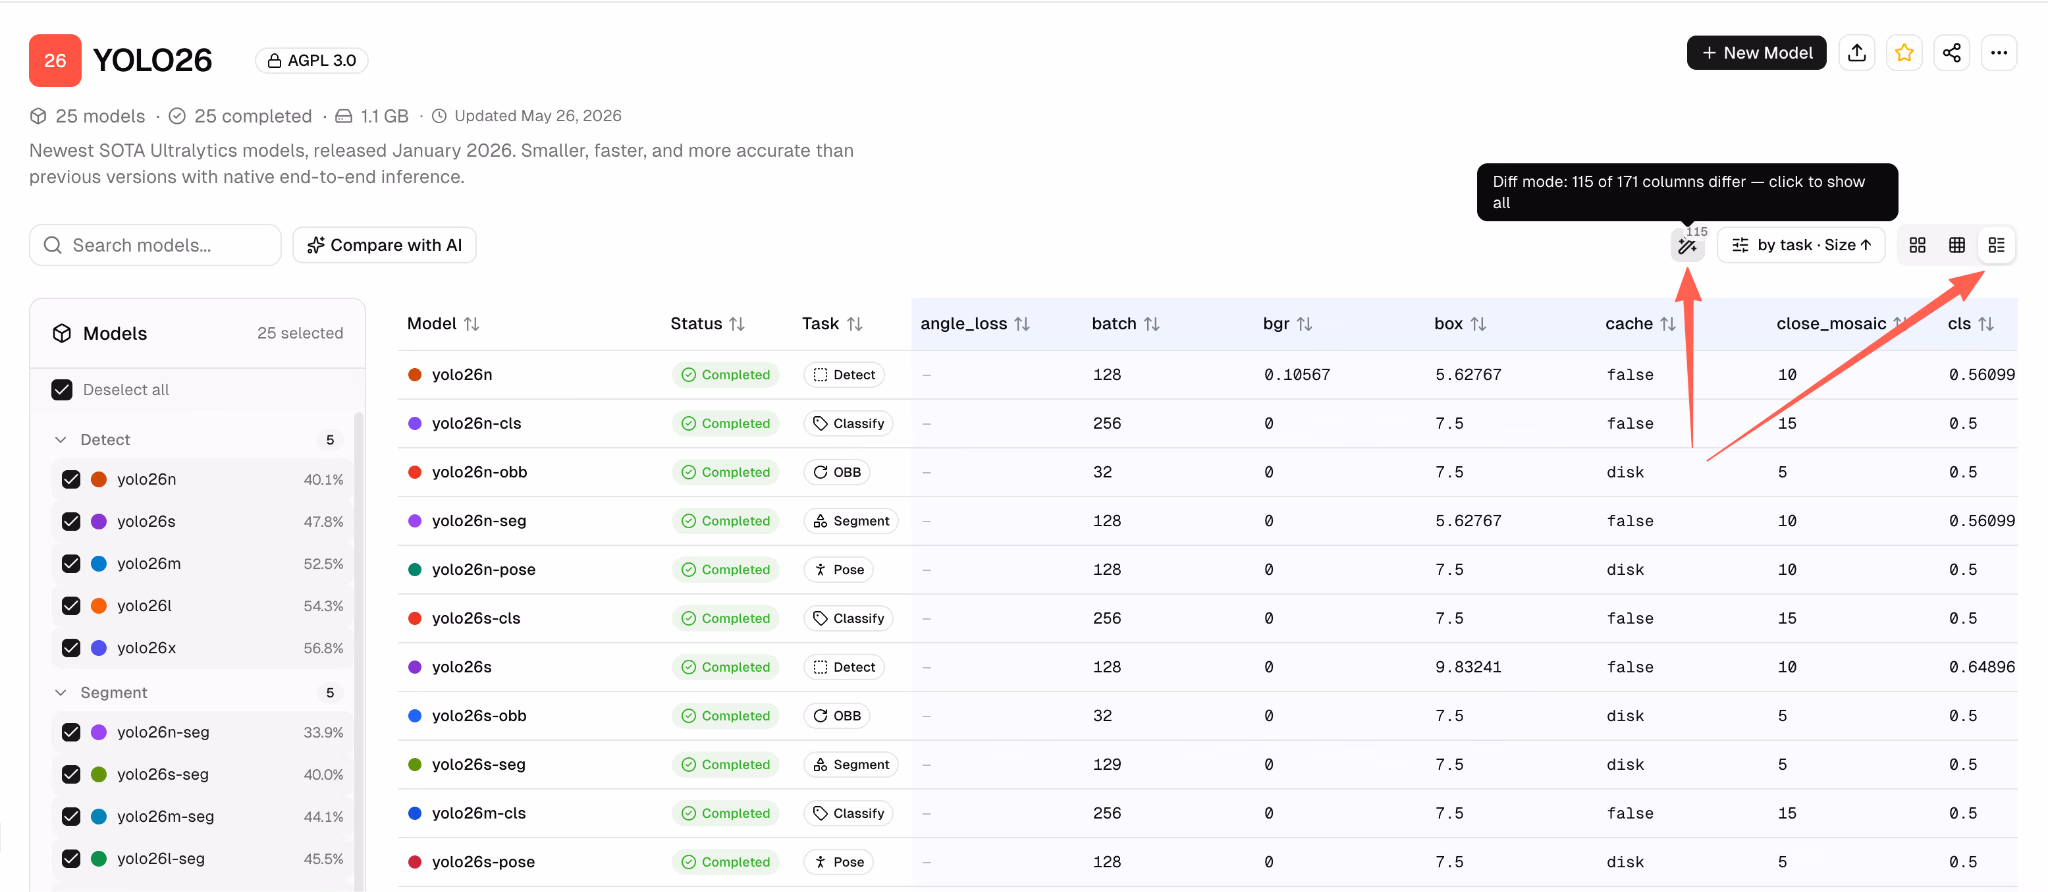
Task: Click the orange yolo26n color dot in the table
Action: 415,375
